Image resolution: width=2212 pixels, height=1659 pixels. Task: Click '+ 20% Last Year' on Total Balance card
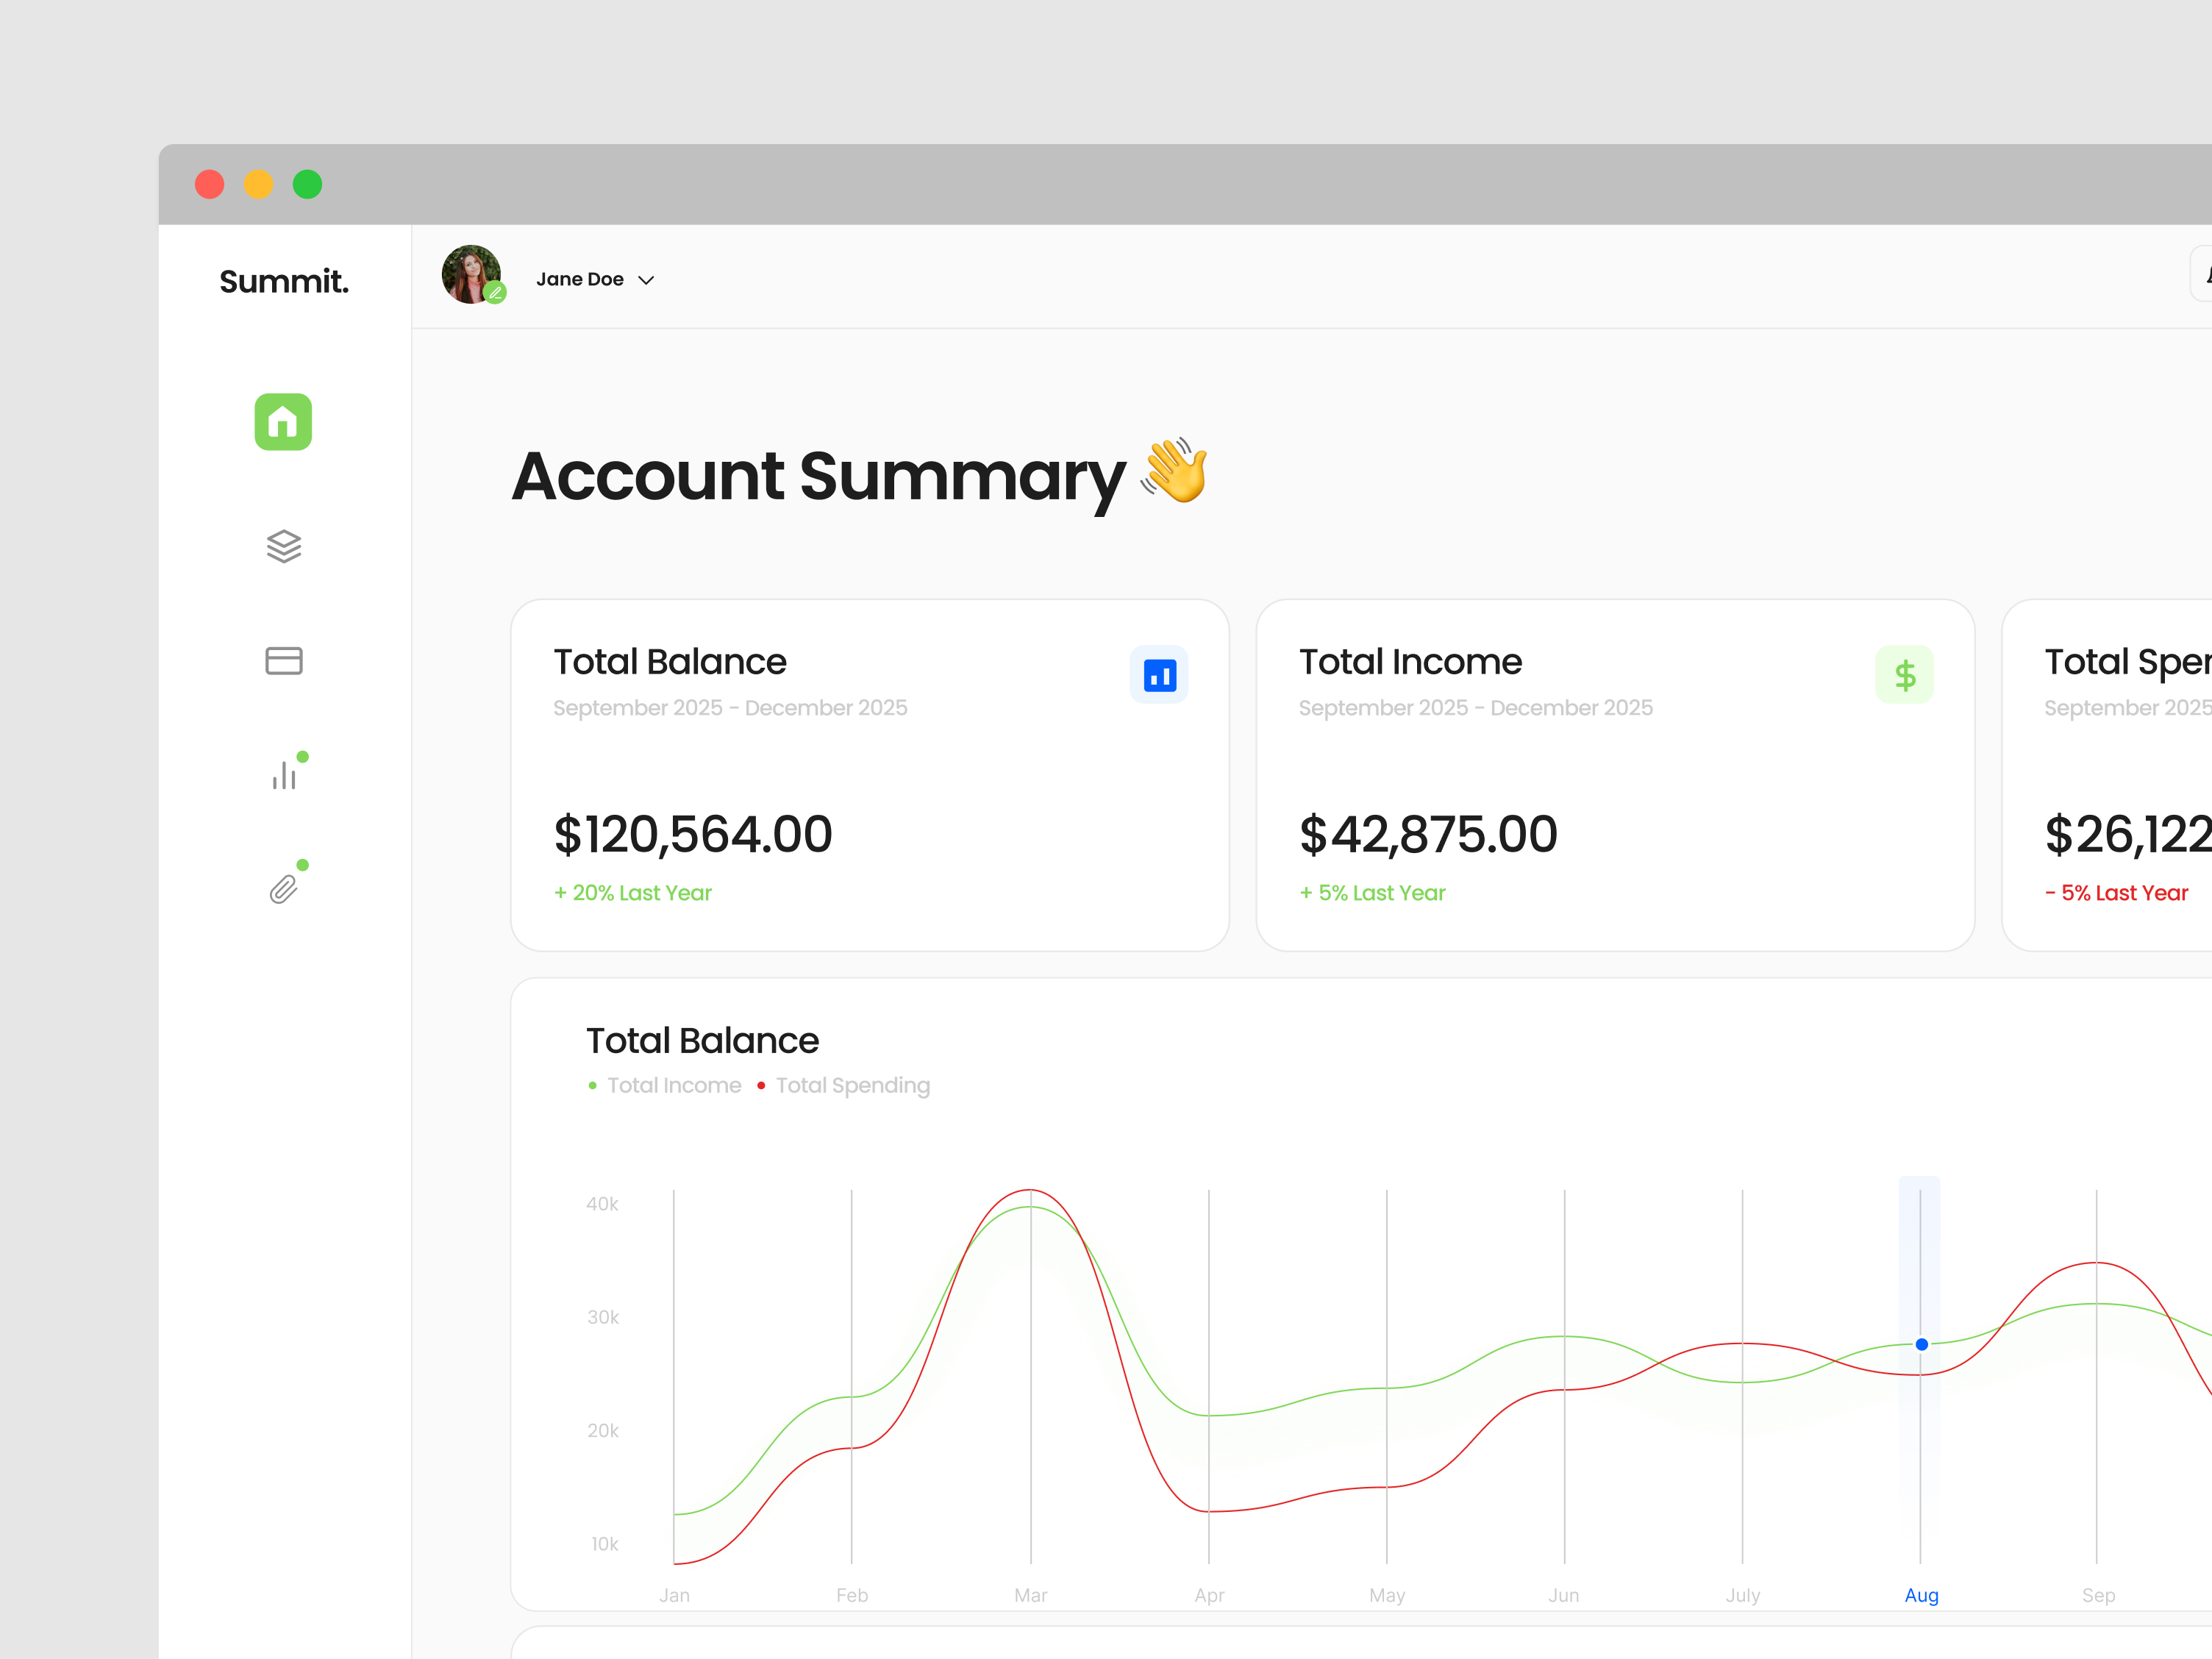tap(633, 893)
